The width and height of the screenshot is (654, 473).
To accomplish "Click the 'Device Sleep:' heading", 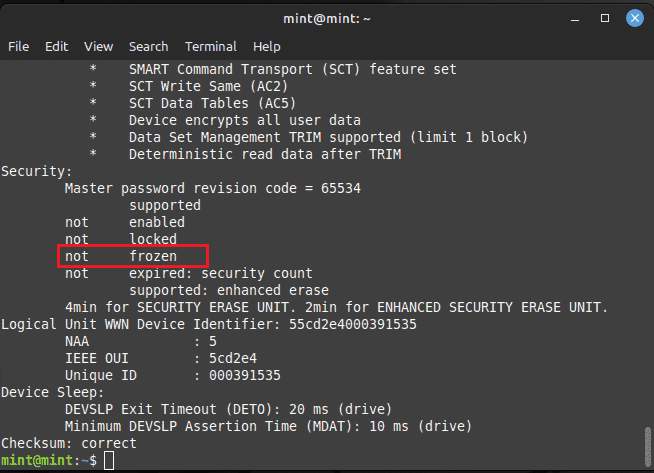I will 53,392.
